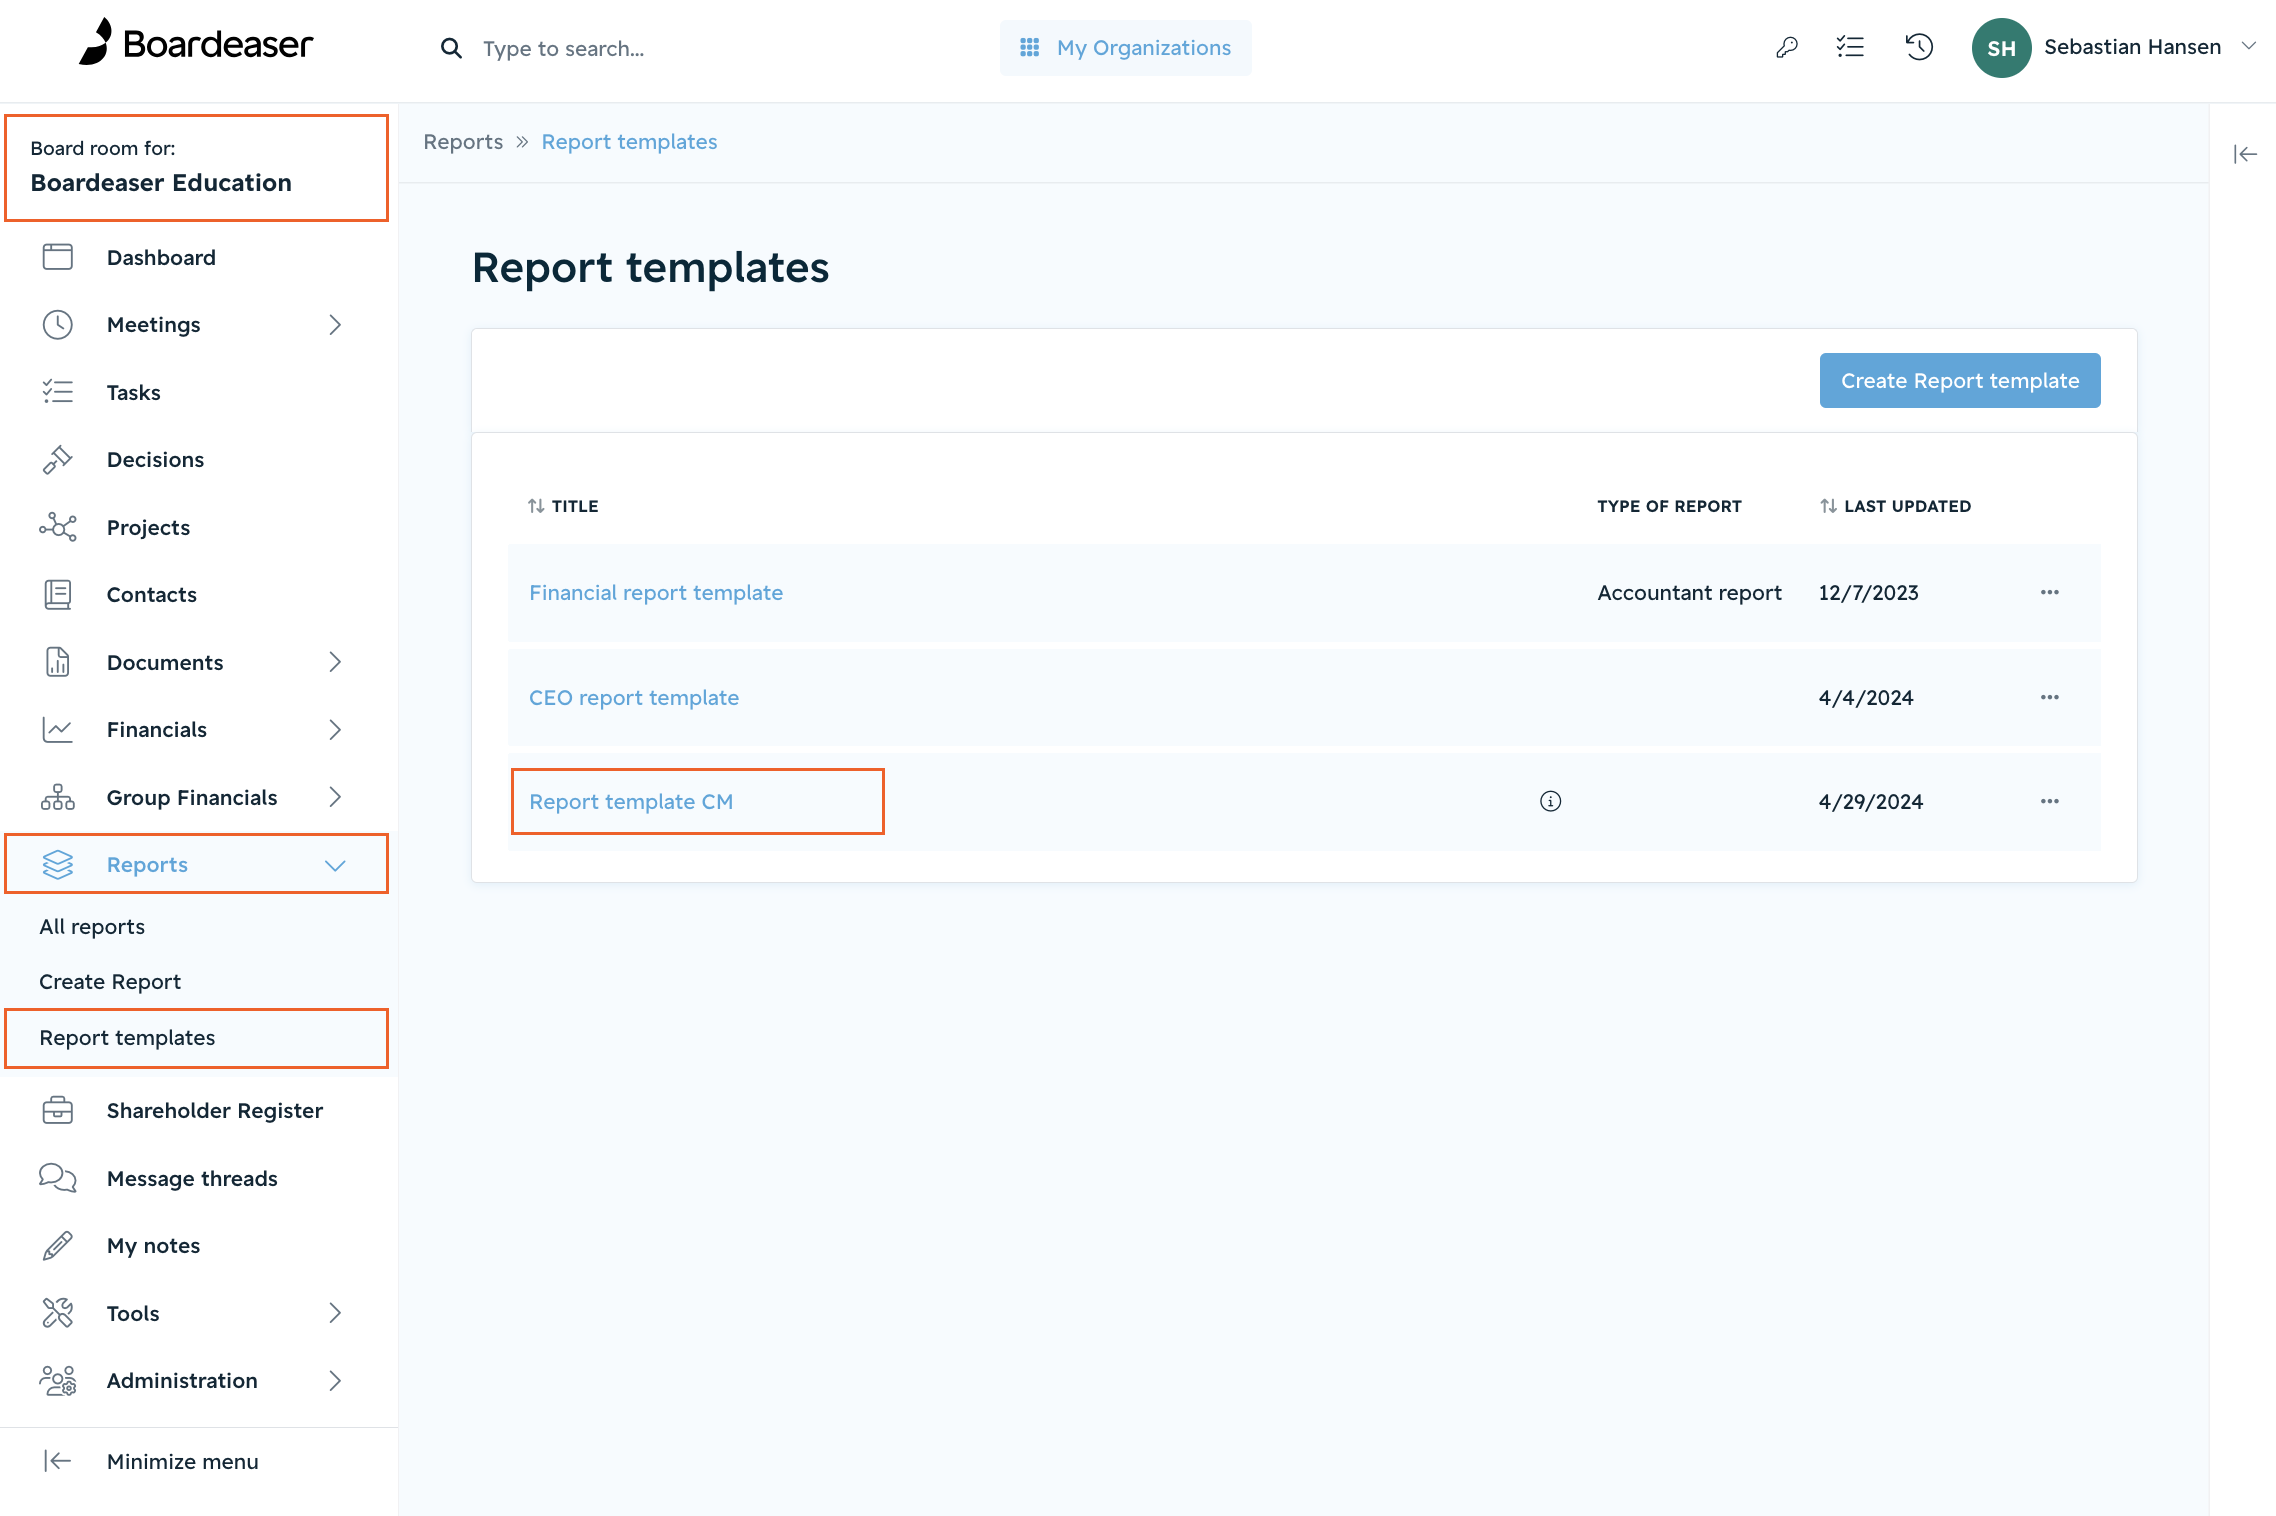This screenshot has width=2276, height=1516.
Task: Click the SH user avatar
Action: (2001, 48)
